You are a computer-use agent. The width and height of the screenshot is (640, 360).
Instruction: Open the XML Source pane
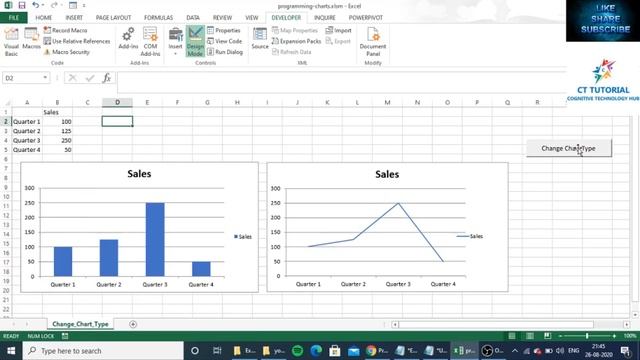coord(260,39)
